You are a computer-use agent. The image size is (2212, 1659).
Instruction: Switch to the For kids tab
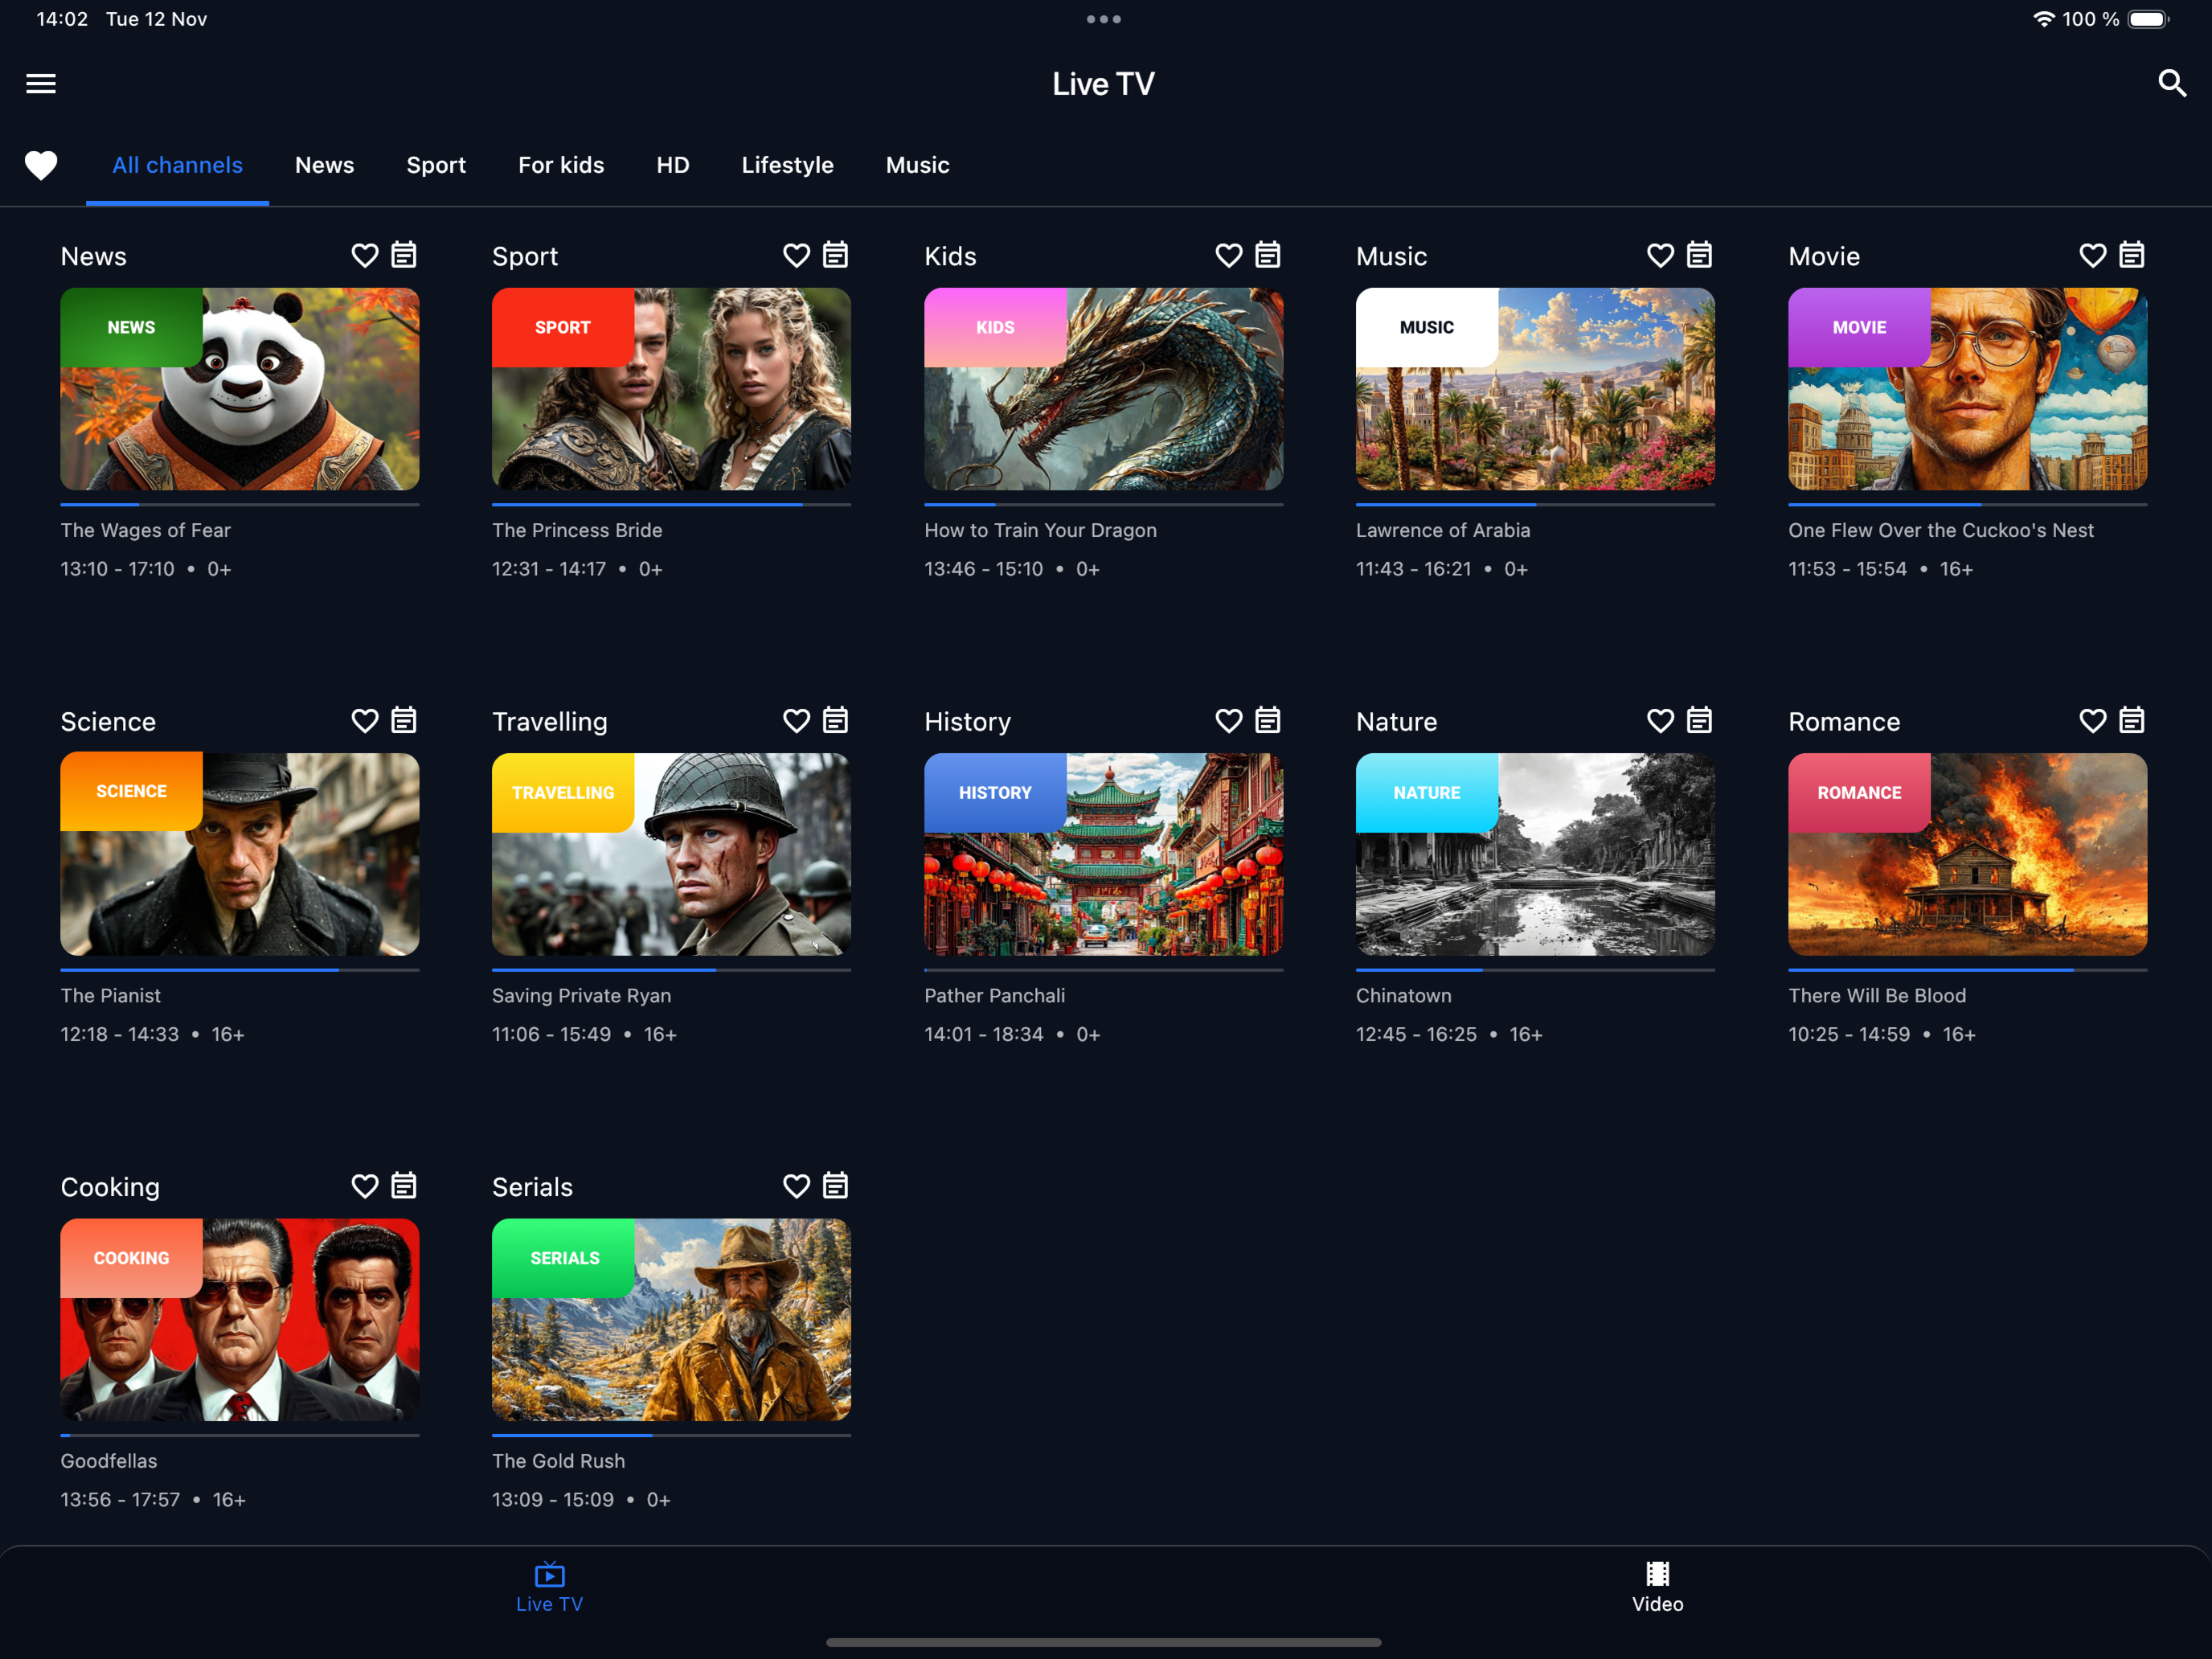tap(561, 165)
